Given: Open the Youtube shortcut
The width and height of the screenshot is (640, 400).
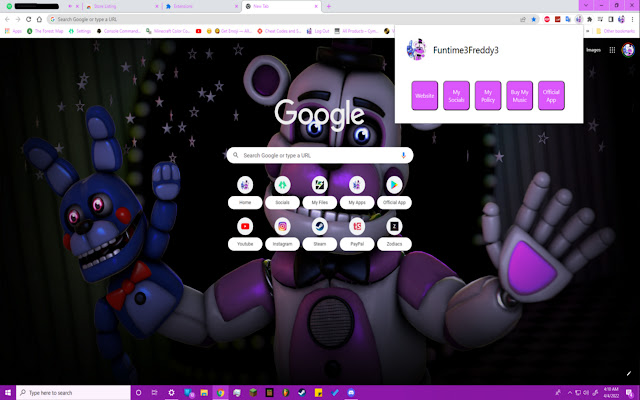Looking at the screenshot, I should 245,226.
